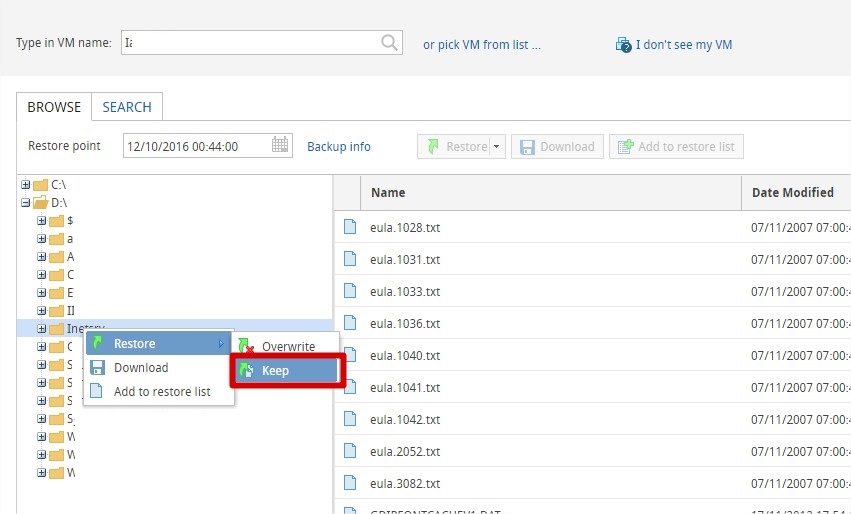Click the C:\ drive folder icon
851x514 pixels.
[40, 185]
